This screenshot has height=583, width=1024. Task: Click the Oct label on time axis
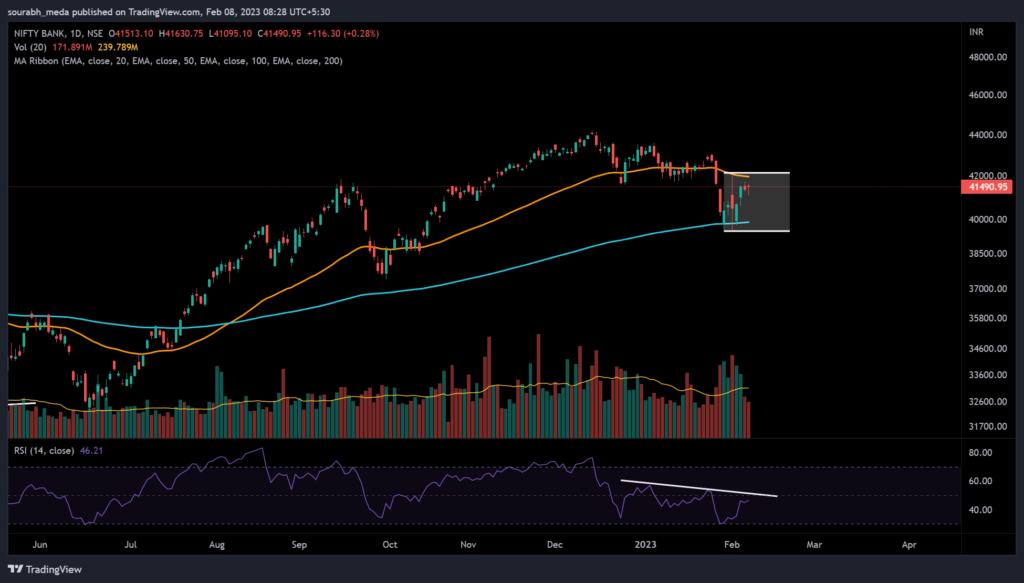point(390,544)
